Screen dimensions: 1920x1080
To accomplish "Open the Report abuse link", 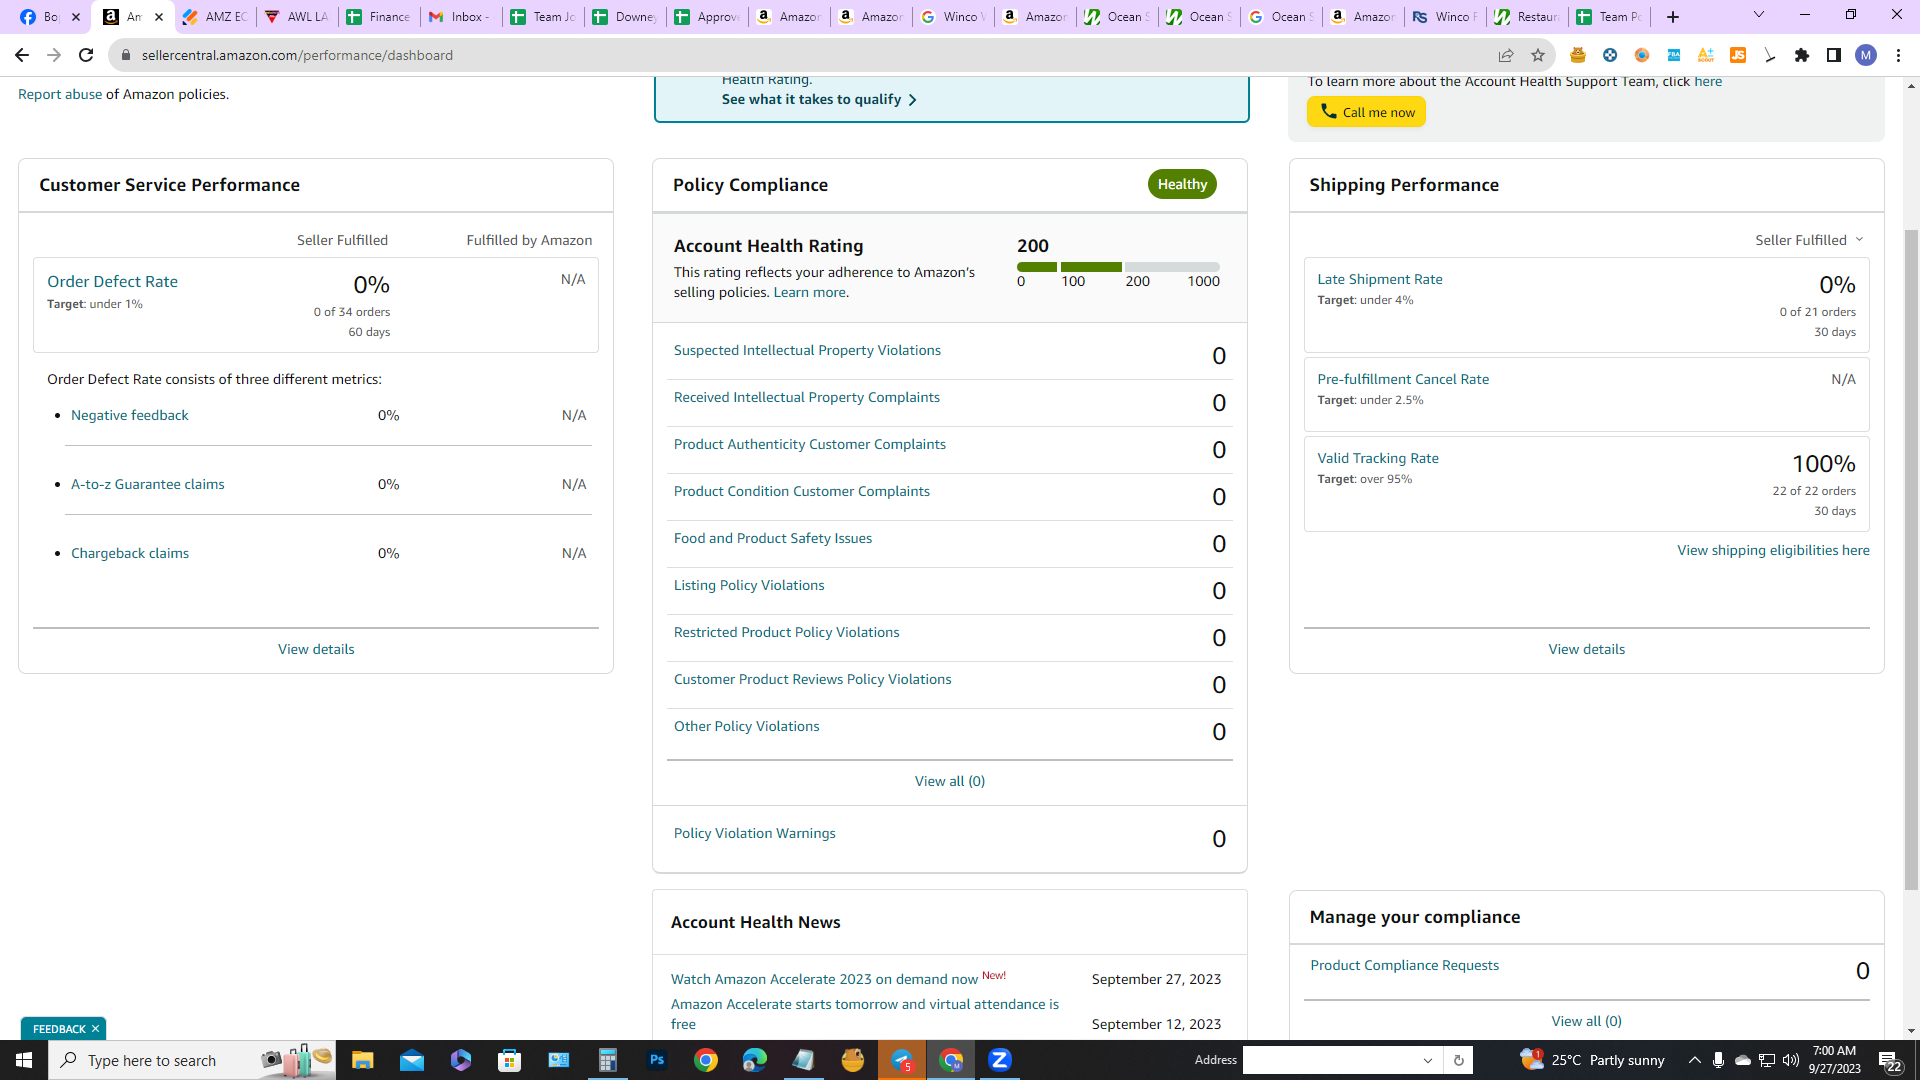I will point(60,94).
